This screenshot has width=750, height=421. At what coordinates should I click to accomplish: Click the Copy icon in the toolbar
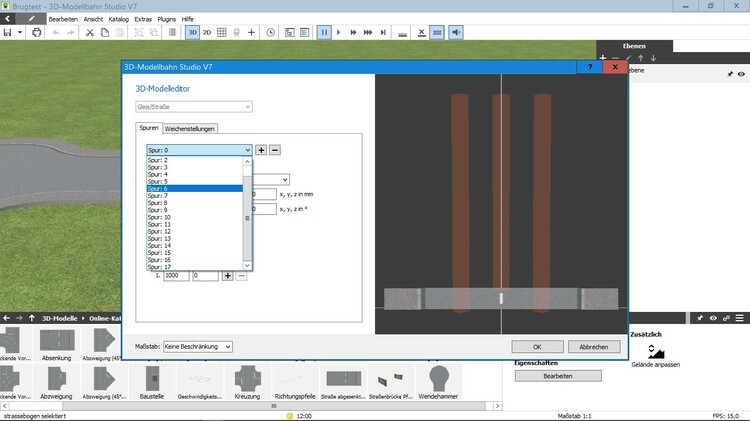click(x=105, y=33)
